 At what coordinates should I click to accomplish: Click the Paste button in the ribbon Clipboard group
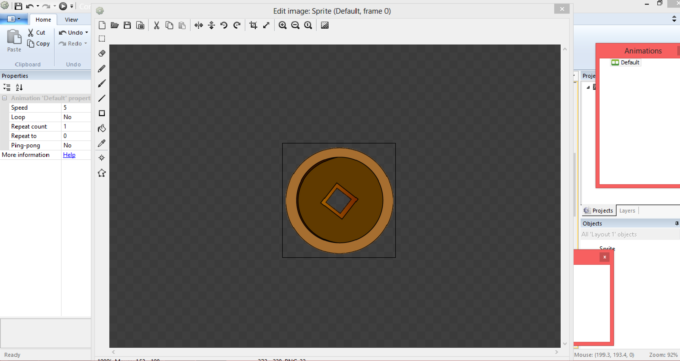coord(14,41)
